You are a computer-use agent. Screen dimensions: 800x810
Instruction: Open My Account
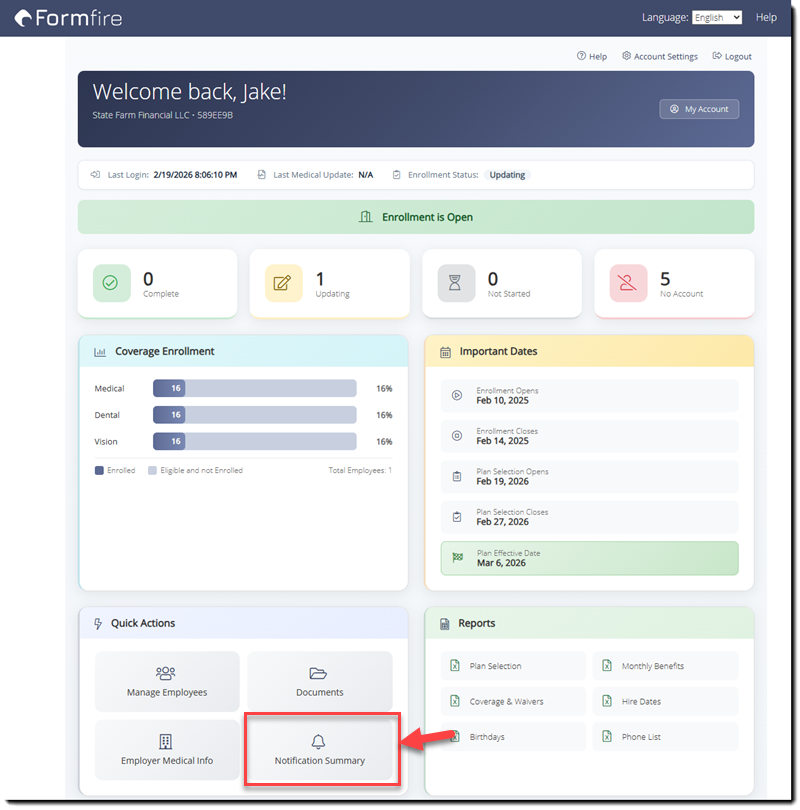point(698,109)
